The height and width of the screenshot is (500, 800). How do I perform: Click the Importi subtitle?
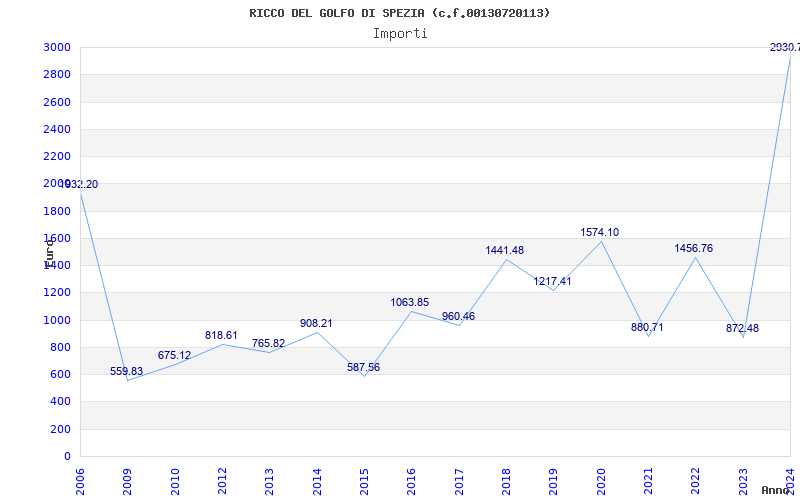tap(400, 34)
